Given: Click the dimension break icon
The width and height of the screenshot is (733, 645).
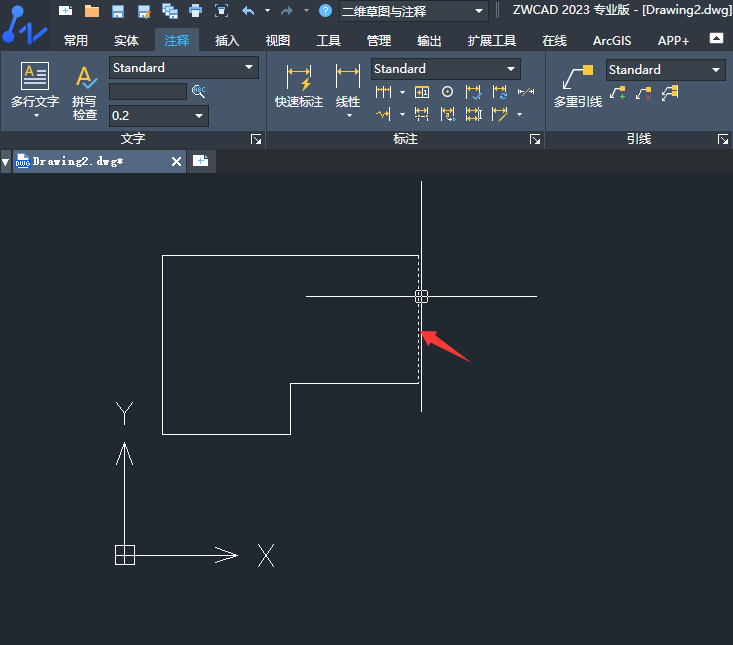Looking at the screenshot, I should pyautogui.click(x=422, y=114).
